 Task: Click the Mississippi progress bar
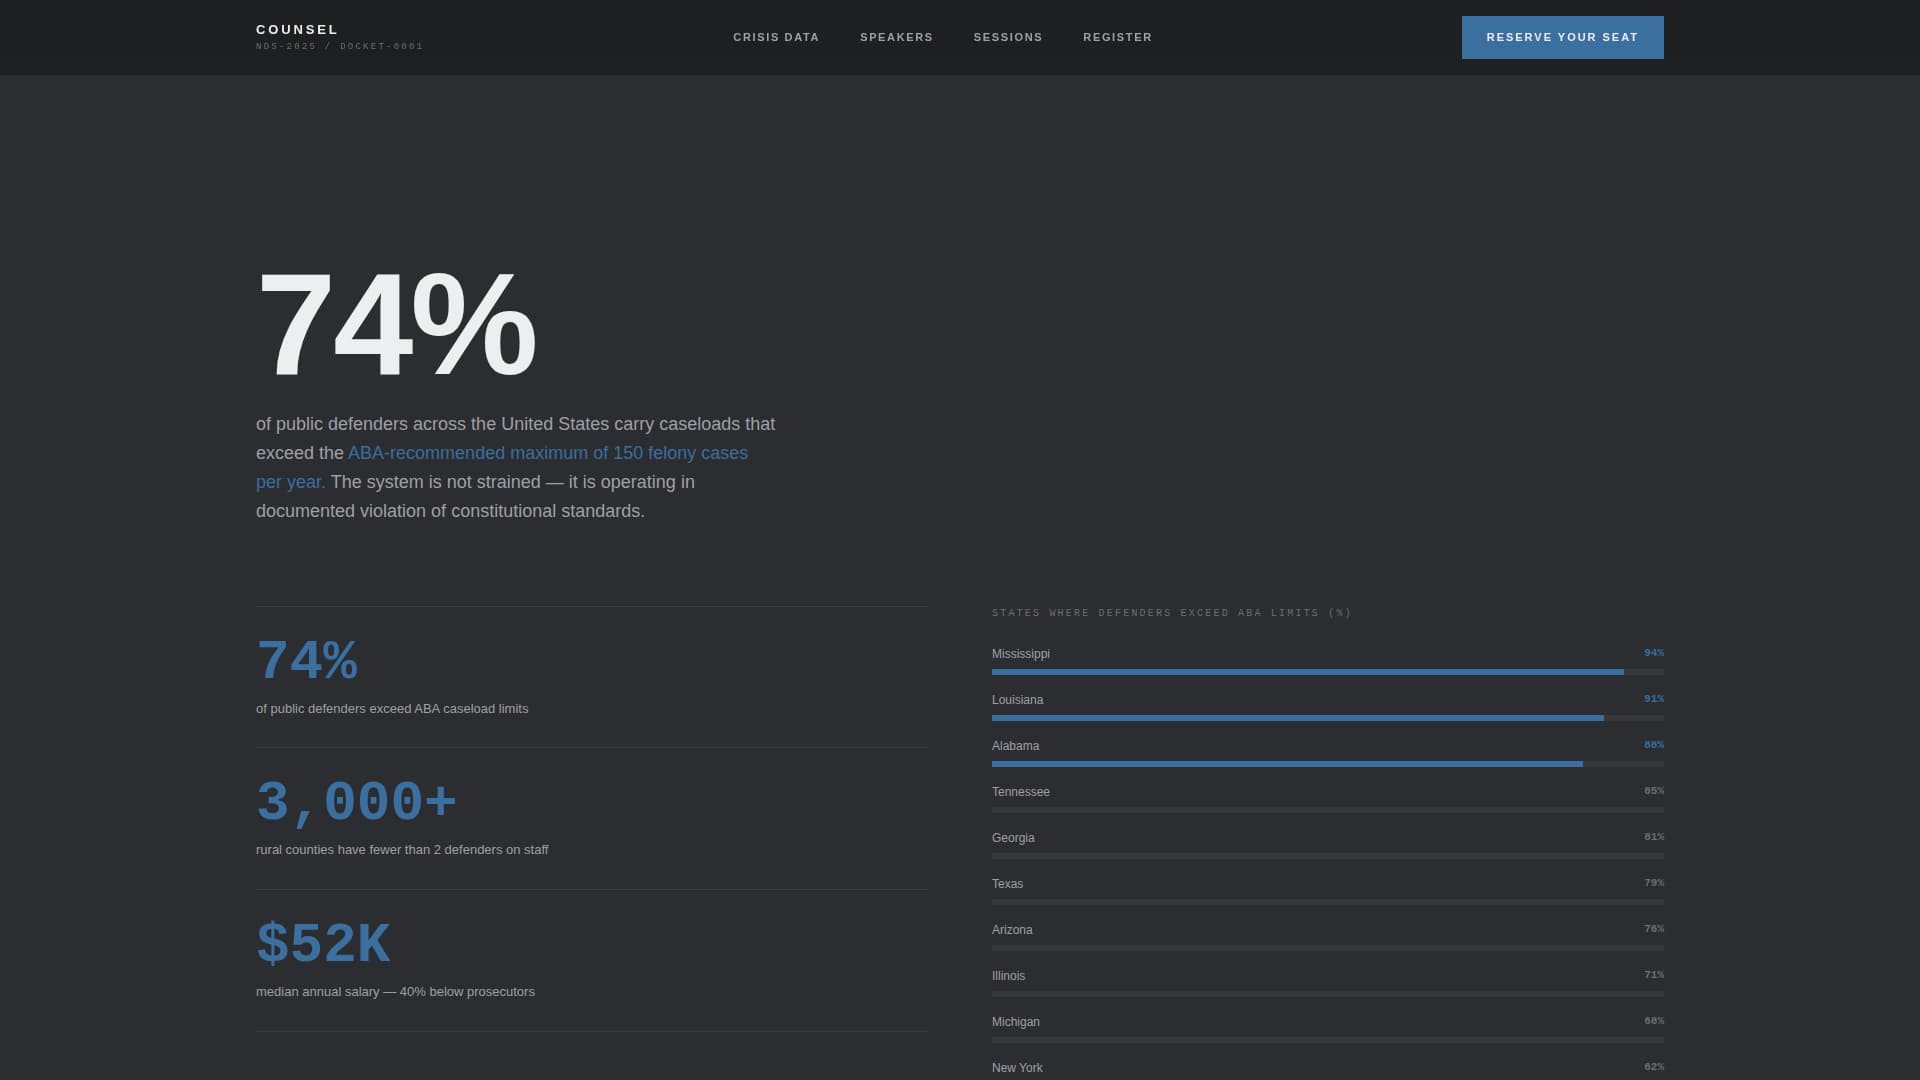1328,672
